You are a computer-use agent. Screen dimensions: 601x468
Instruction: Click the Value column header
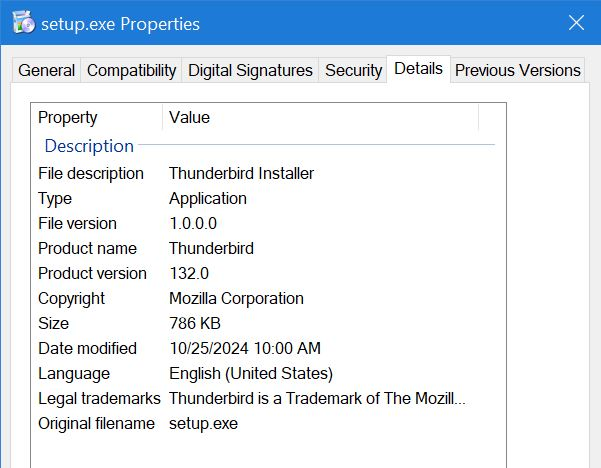[x=320, y=117]
